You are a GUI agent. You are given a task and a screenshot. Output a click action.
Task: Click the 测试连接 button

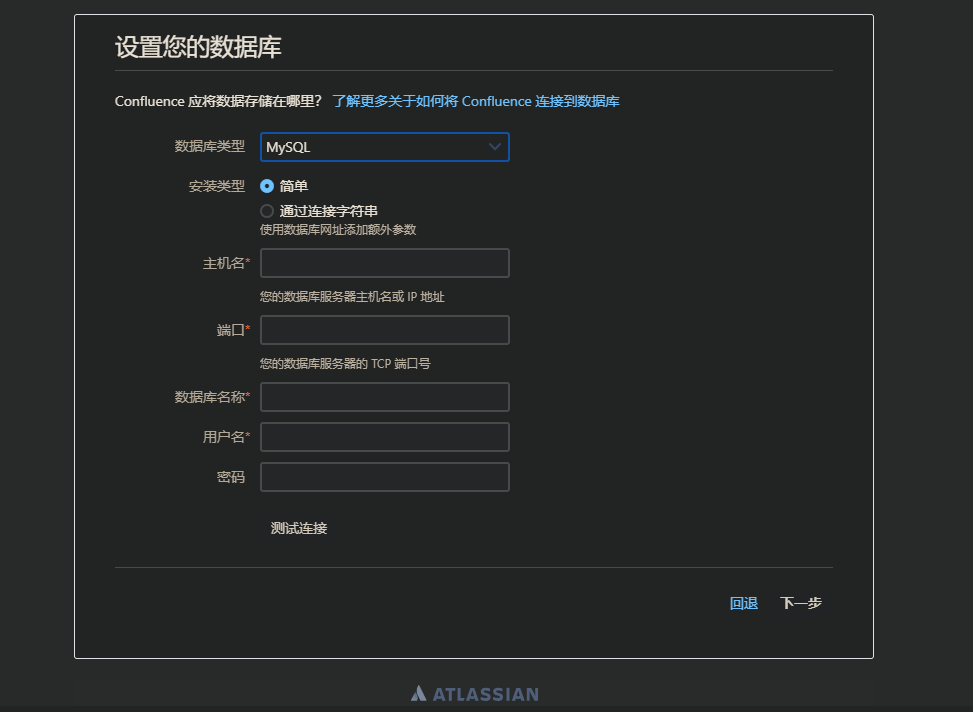pyautogui.click(x=299, y=528)
